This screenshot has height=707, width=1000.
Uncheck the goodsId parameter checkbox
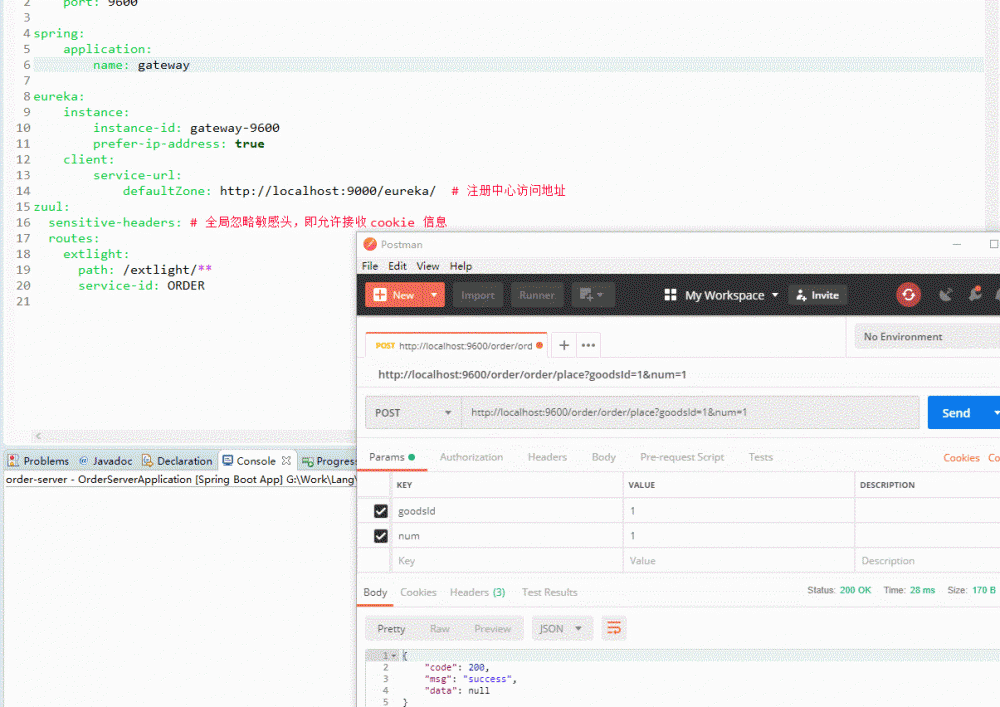(377, 510)
